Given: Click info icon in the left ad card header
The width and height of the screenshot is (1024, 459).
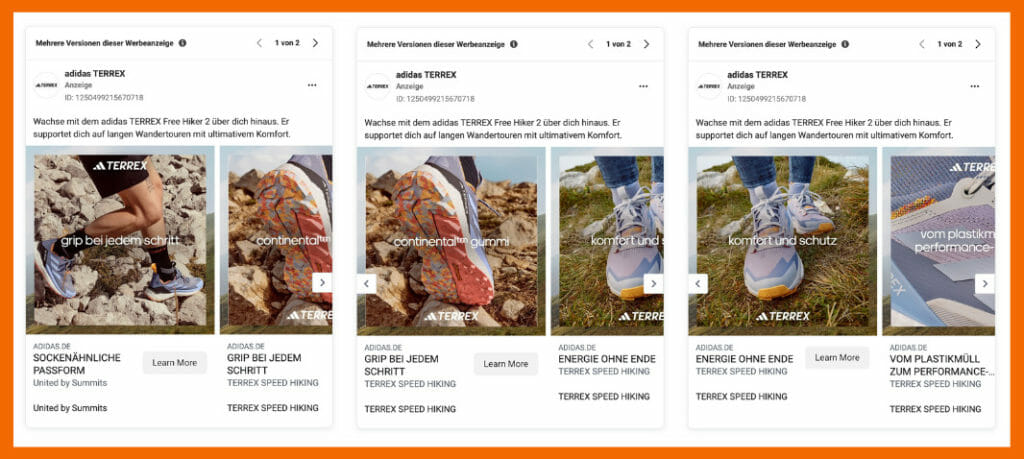Looking at the screenshot, I should 183,43.
